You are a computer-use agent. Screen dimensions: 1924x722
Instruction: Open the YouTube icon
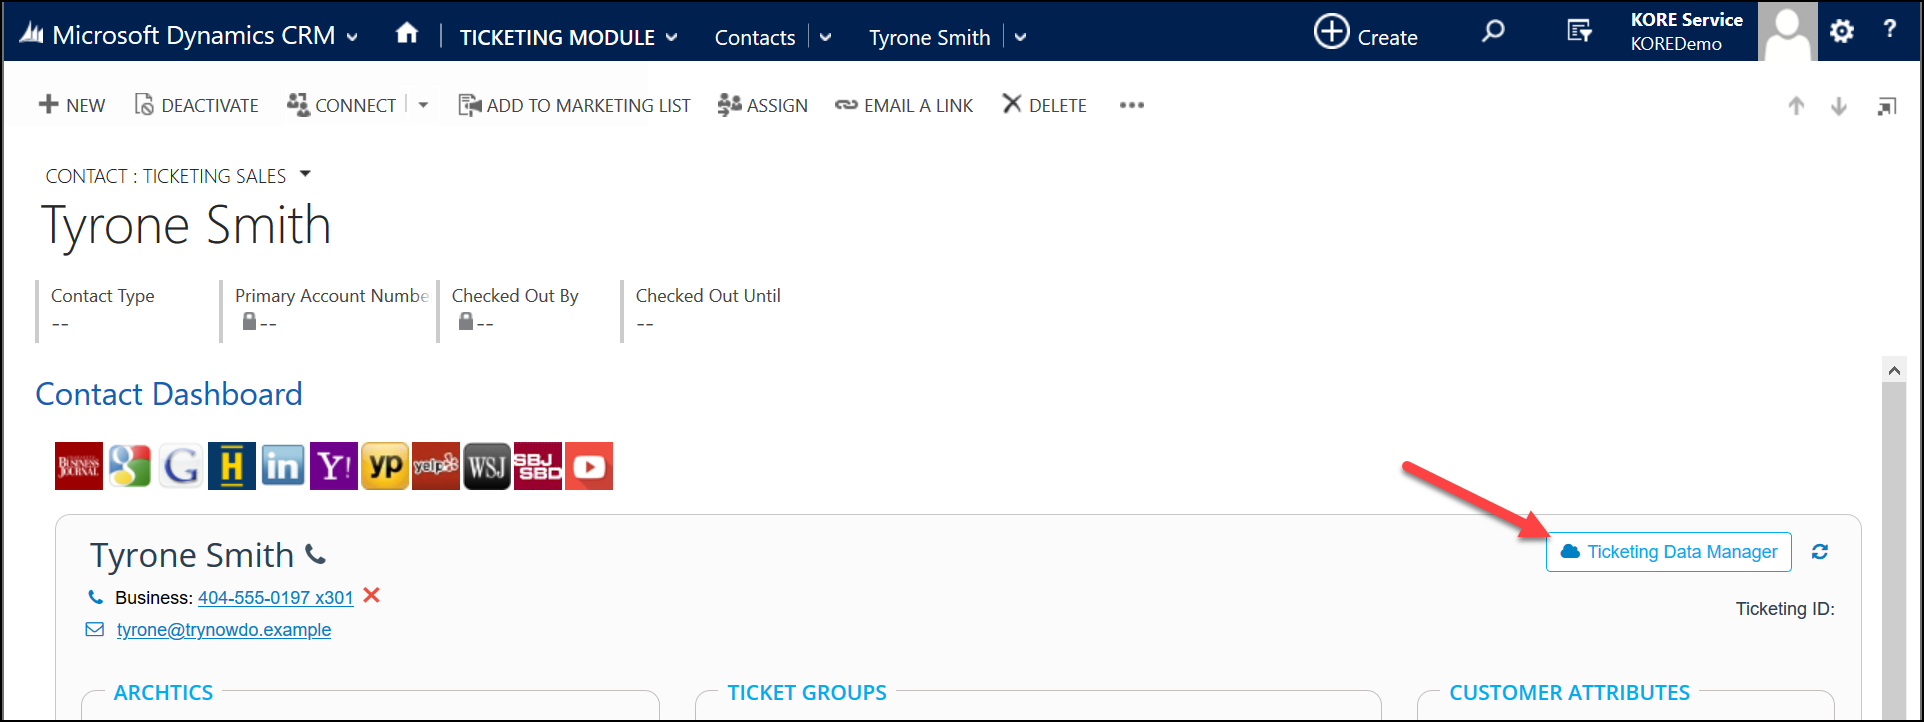pyautogui.click(x=589, y=466)
